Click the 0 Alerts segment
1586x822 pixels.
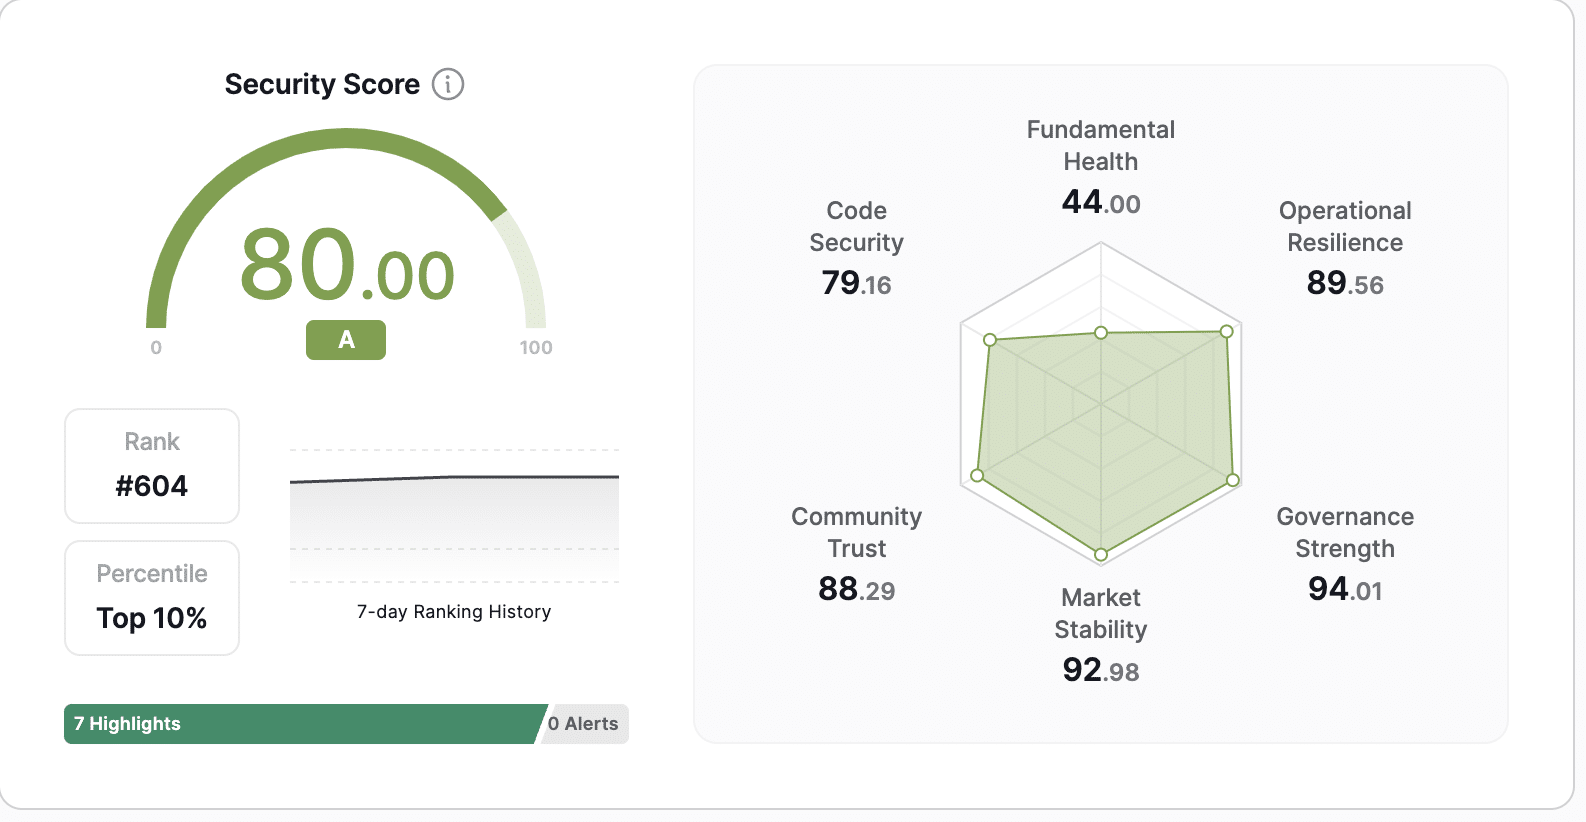point(586,724)
